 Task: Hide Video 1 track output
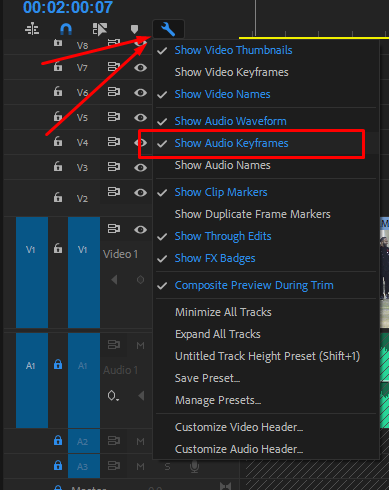(141, 229)
